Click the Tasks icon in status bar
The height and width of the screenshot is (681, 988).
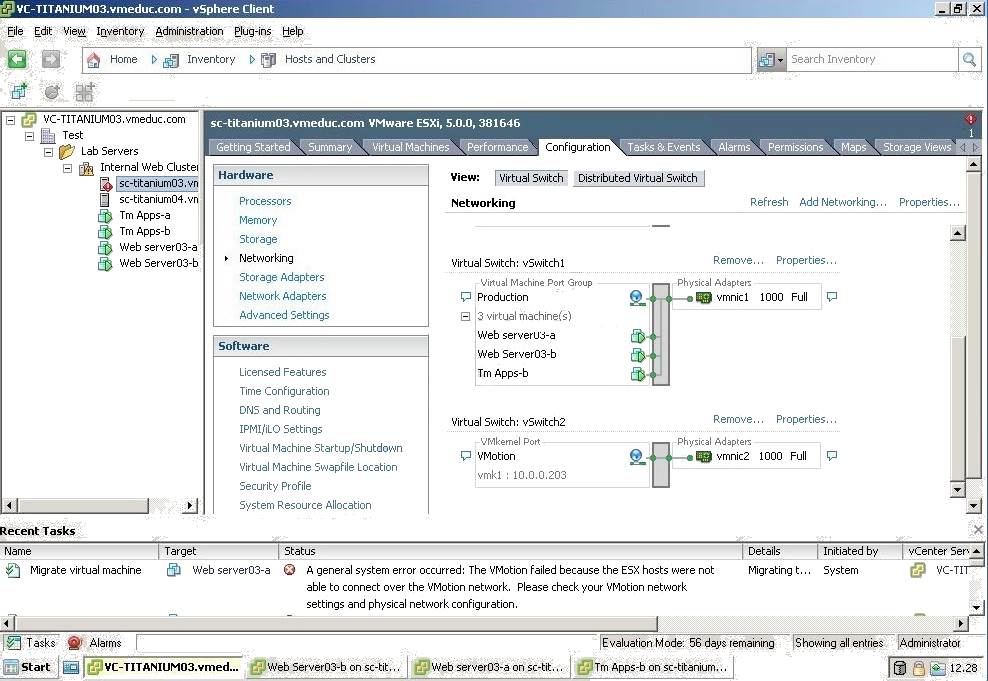point(13,643)
